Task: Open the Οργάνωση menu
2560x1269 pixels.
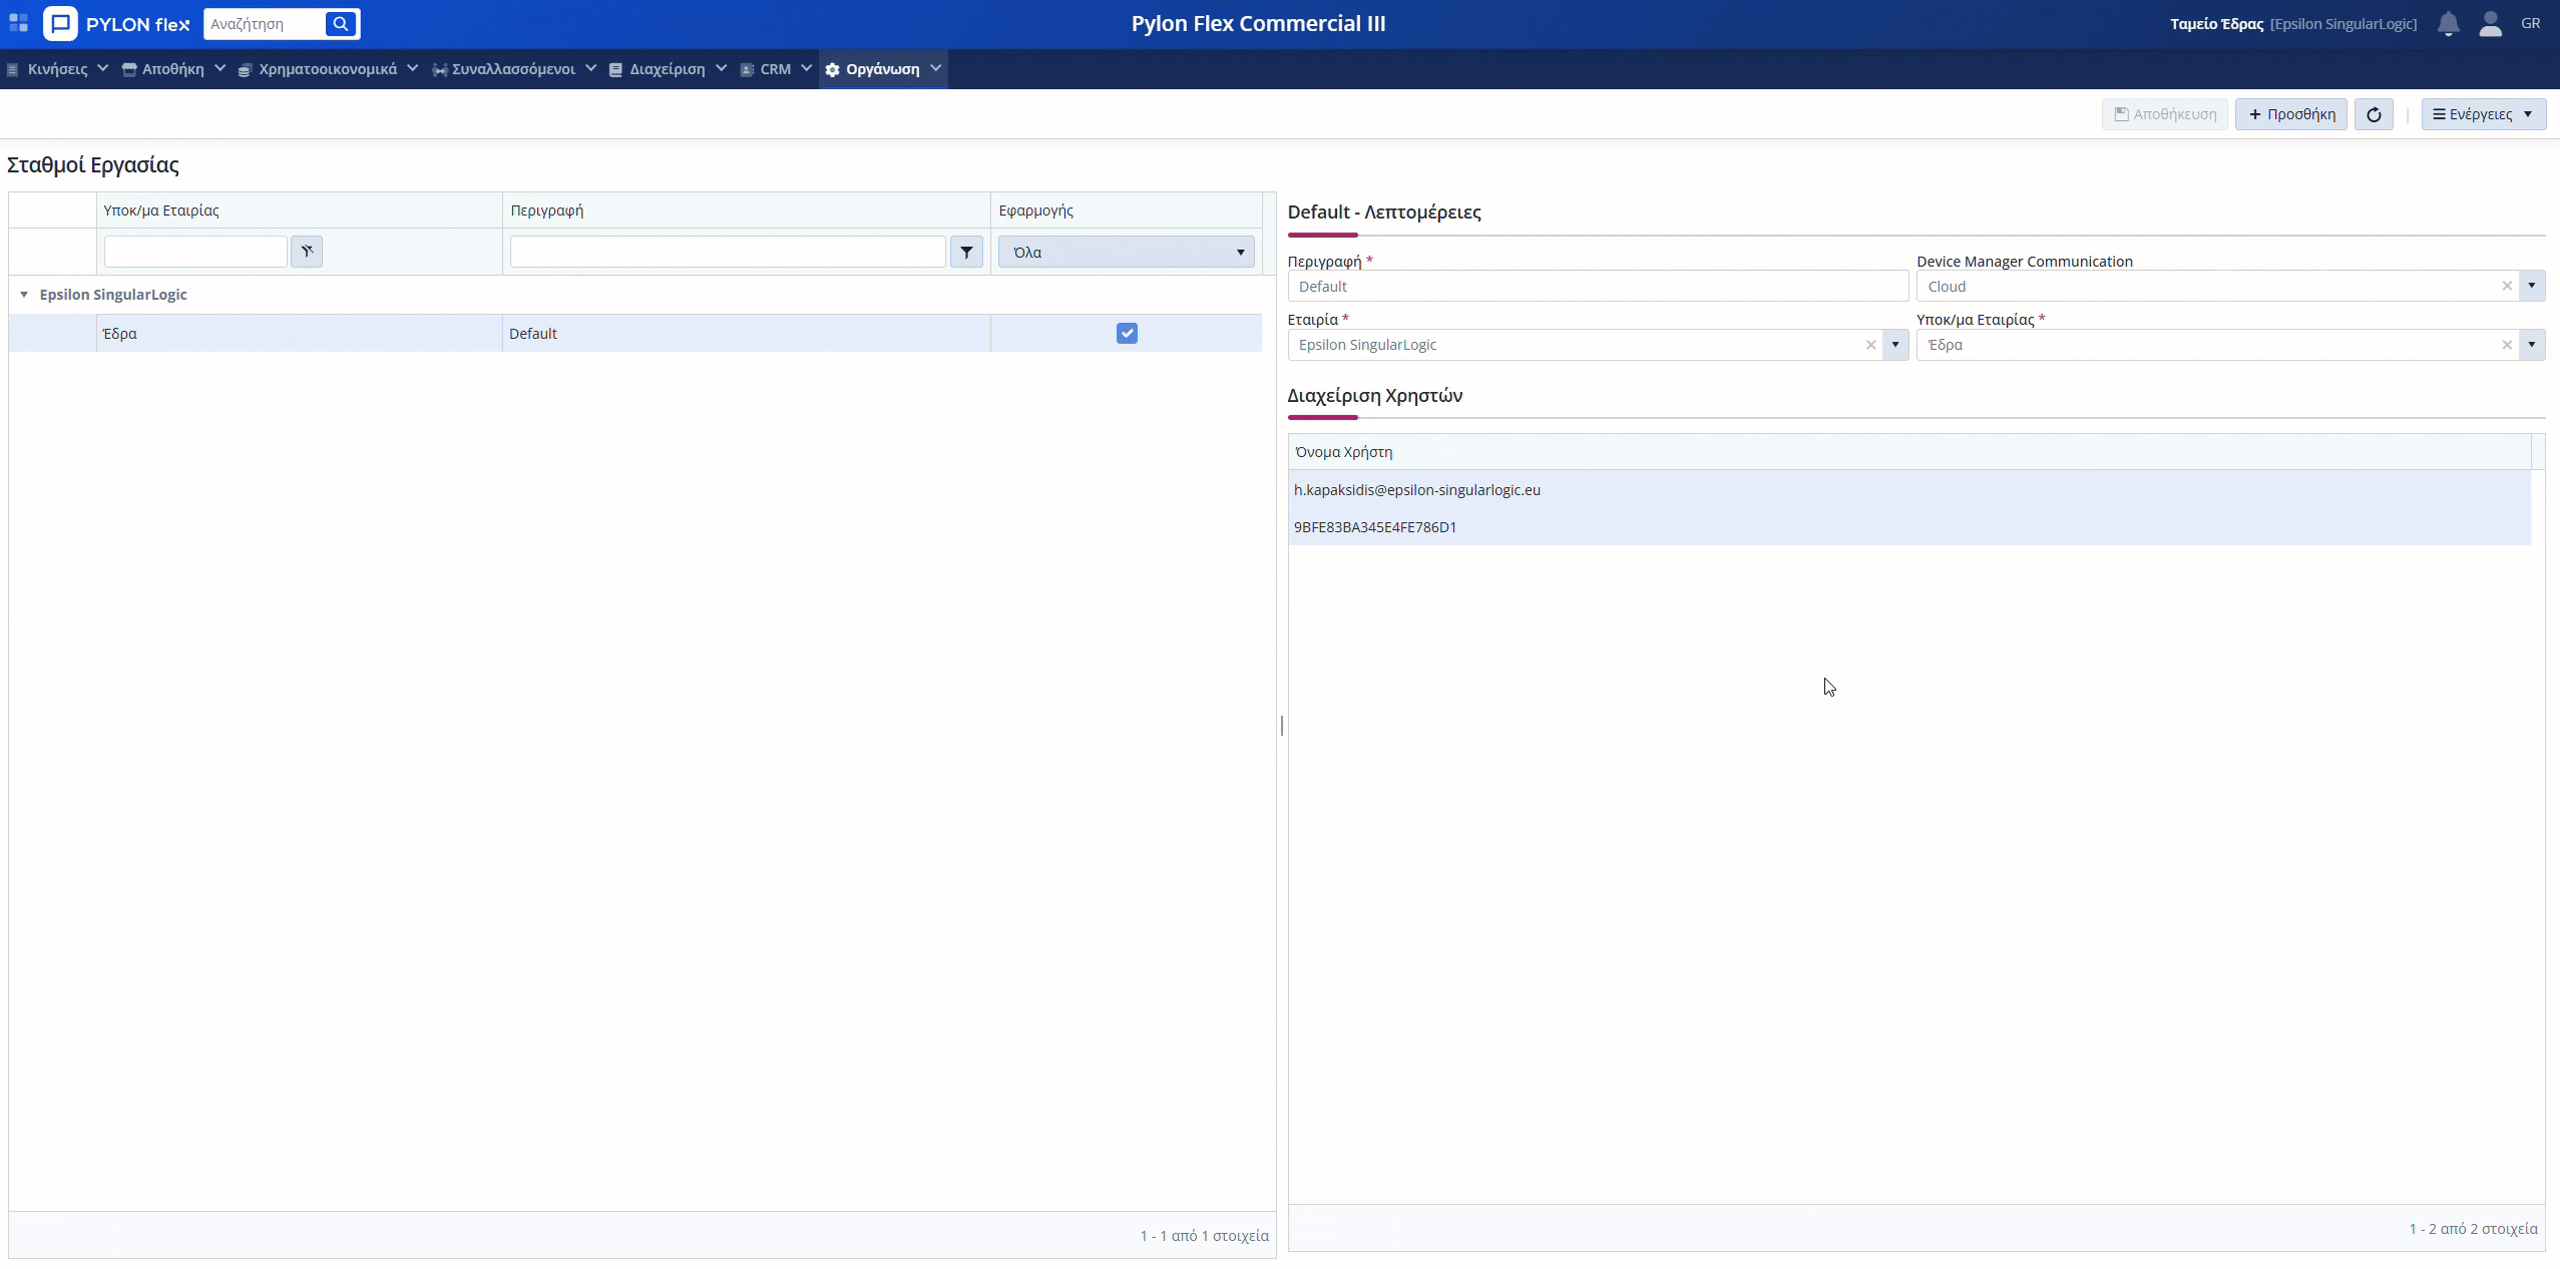Action: point(883,69)
